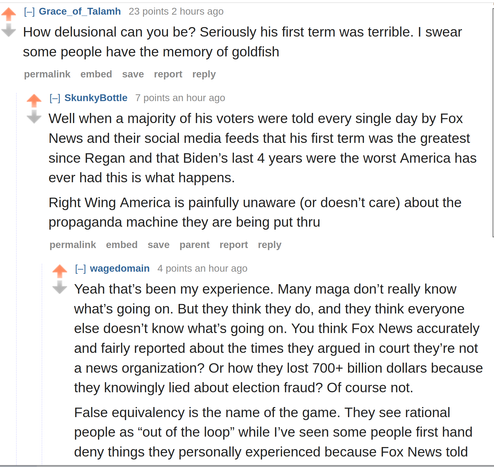Upvote Grace_of_Talamh's comment
Screen dimensions: 494x467
pyautogui.click(x=9, y=14)
